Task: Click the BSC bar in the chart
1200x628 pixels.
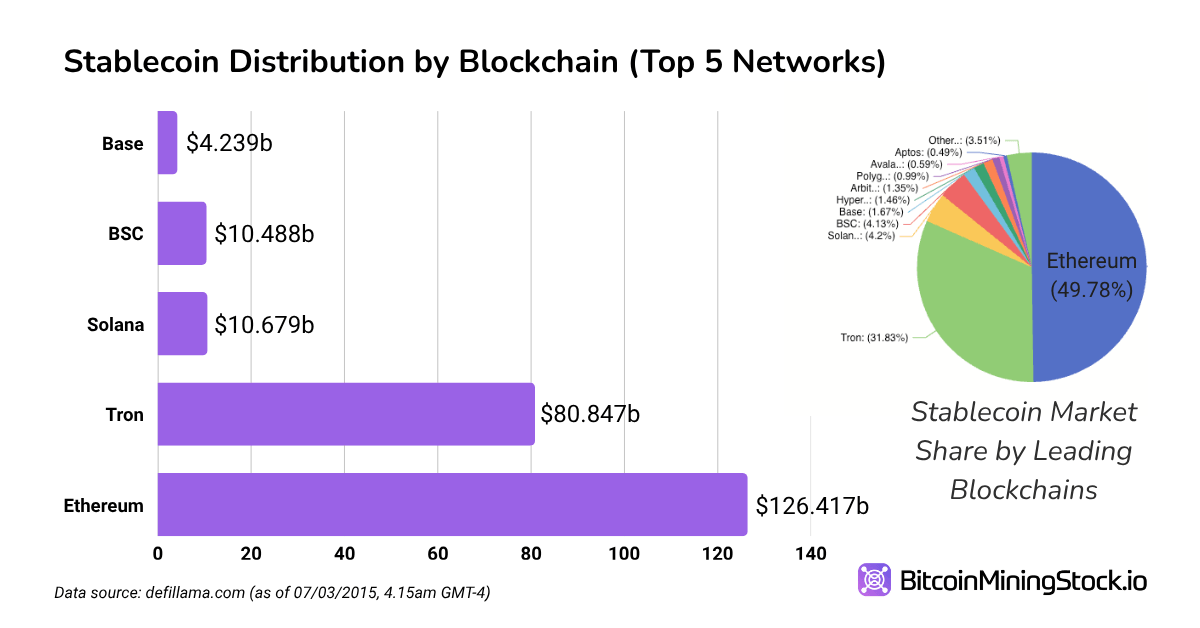Action: (182, 234)
